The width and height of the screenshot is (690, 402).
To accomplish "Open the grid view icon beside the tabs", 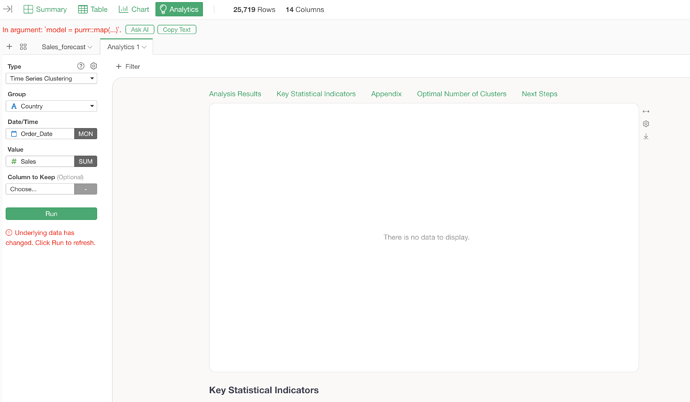I will tap(23, 47).
